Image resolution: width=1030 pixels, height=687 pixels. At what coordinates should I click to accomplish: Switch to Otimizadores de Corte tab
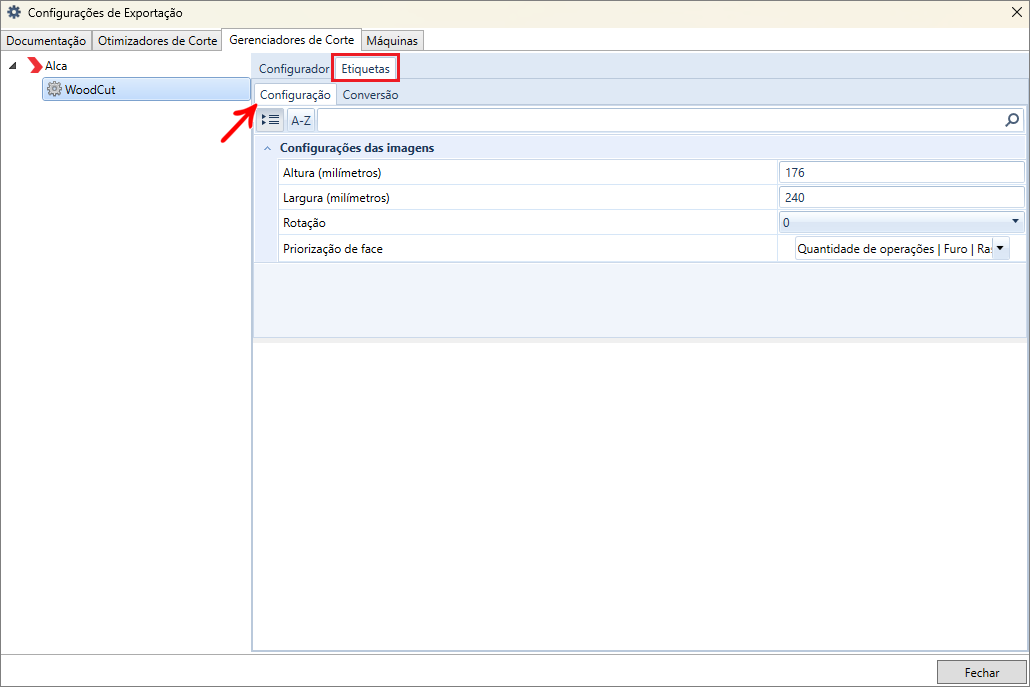(x=158, y=41)
